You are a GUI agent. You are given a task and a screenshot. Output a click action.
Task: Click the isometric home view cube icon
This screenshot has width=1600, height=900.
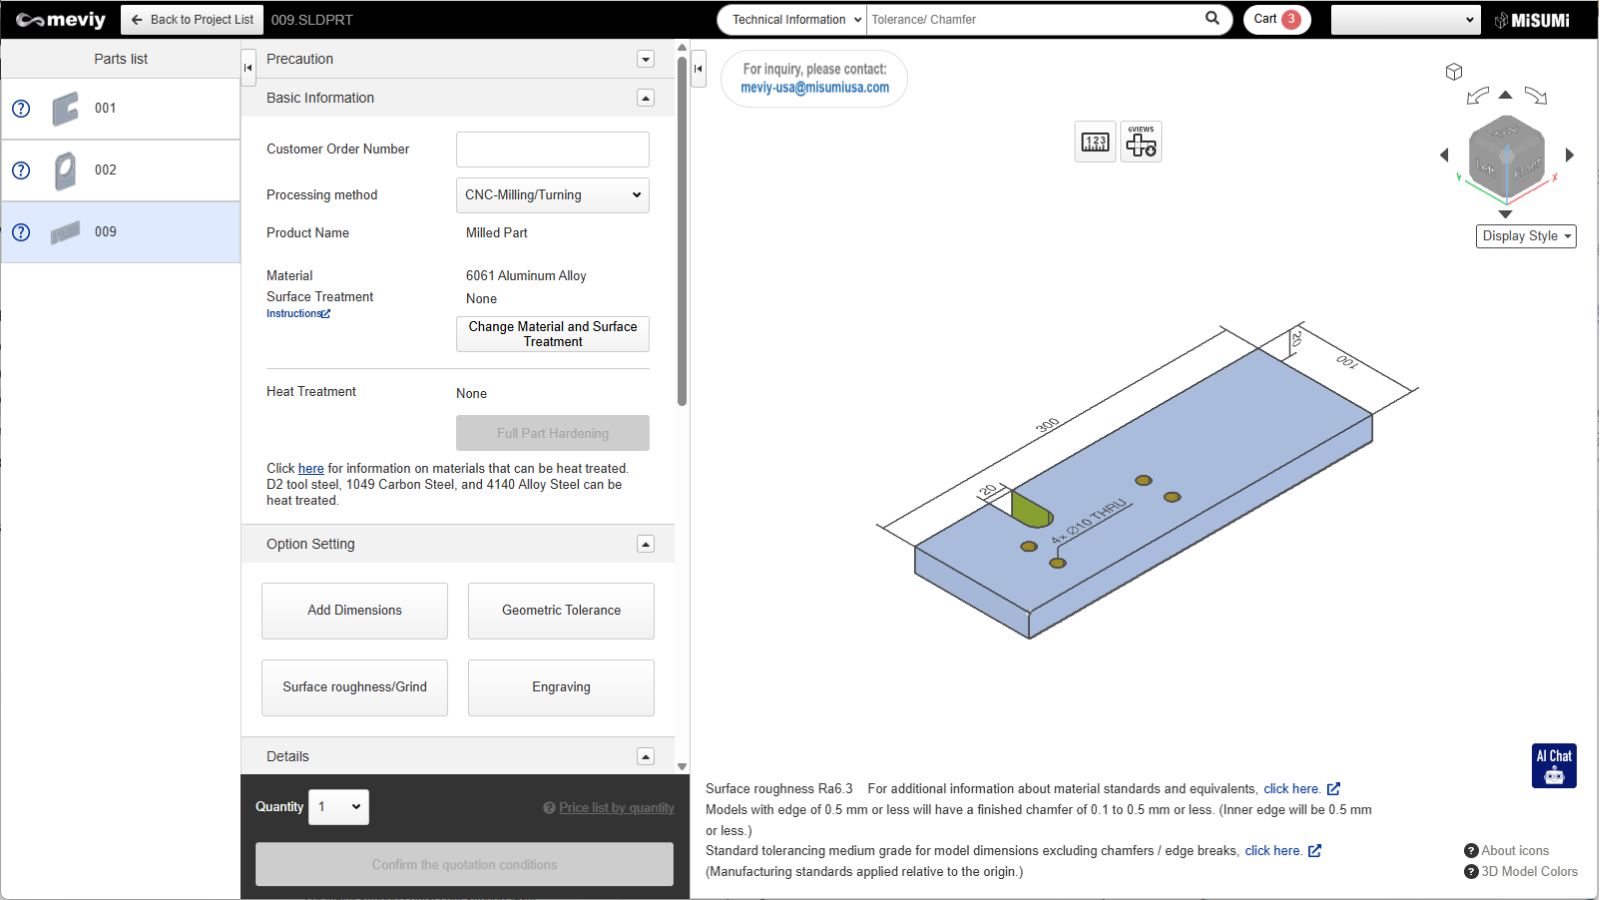[1454, 72]
